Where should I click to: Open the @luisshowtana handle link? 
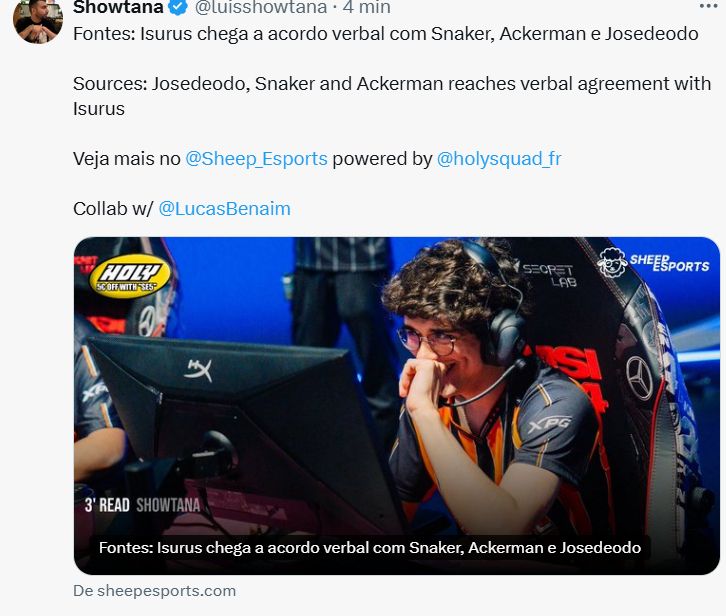pyautogui.click(x=261, y=7)
